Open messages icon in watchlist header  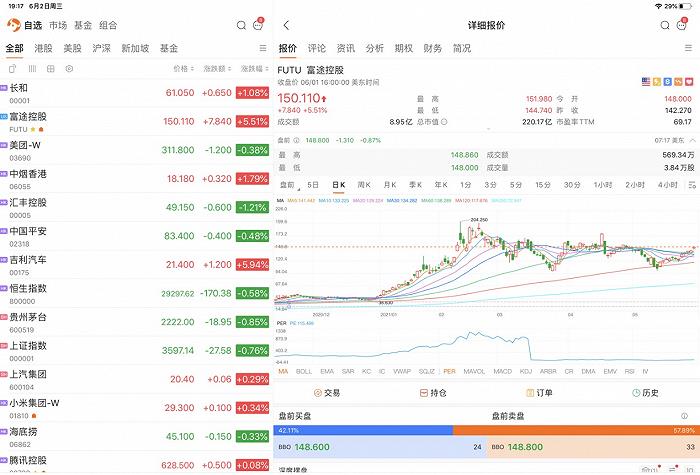pyautogui.click(x=258, y=25)
